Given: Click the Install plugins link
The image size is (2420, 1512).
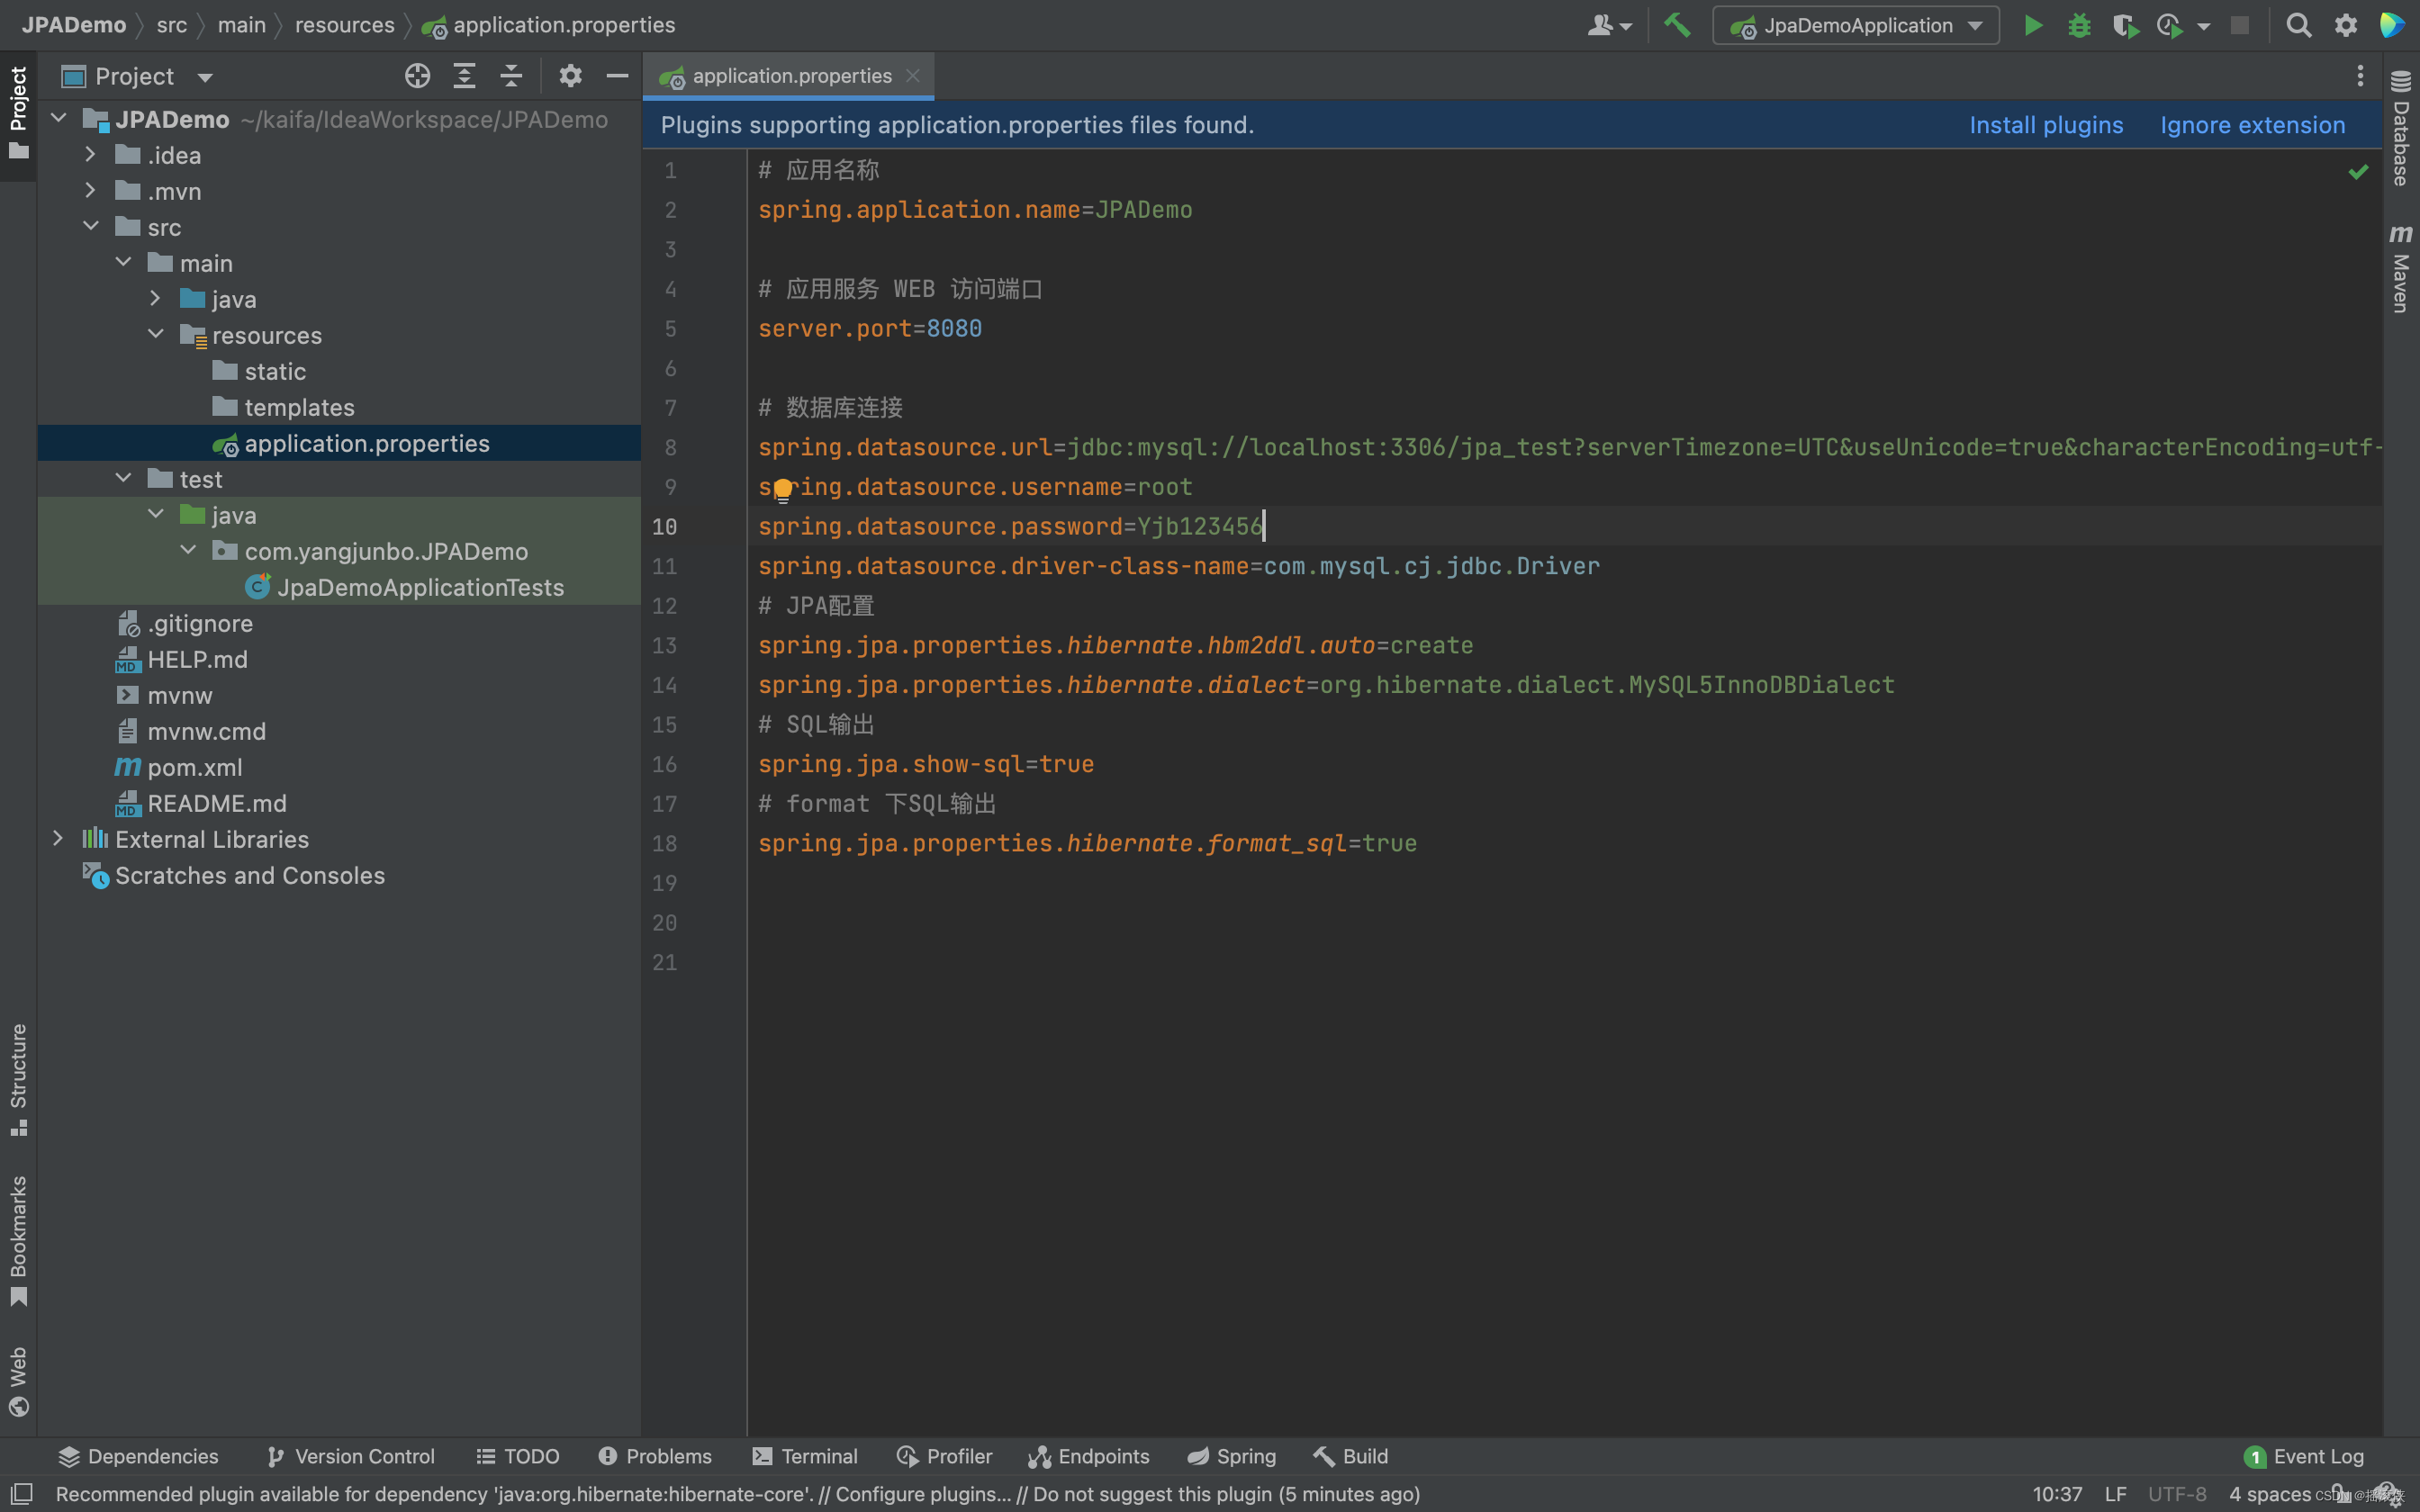Looking at the screenshot, I should pos(2046,125).
